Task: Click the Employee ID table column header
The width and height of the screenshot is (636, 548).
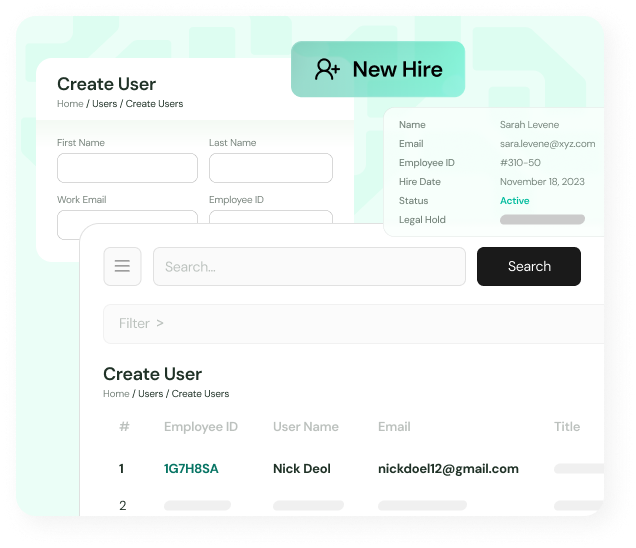Action: point(201,427)
